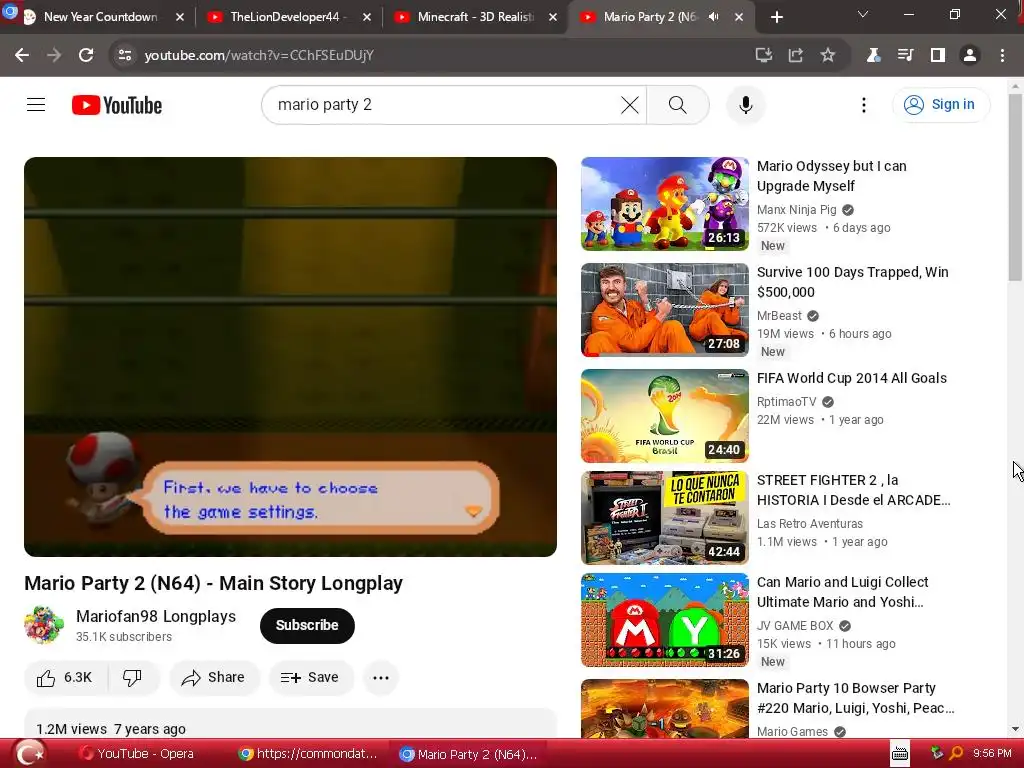The width and height of the screenshot is (1024, 768).
Task: Click the taskbar search magnifier icon
Action: (x=956, y=754)
